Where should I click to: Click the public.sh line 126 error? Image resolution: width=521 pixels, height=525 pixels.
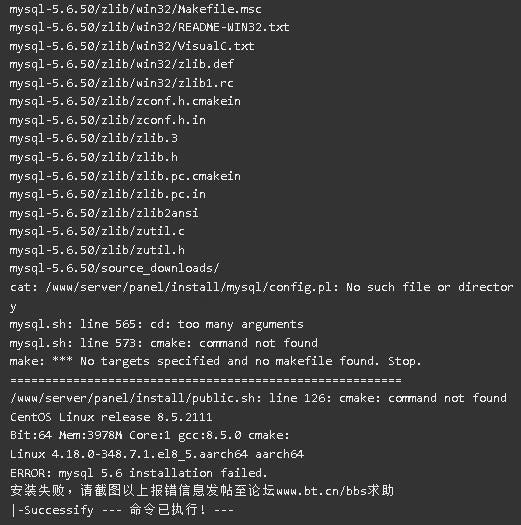pos(258,398)
